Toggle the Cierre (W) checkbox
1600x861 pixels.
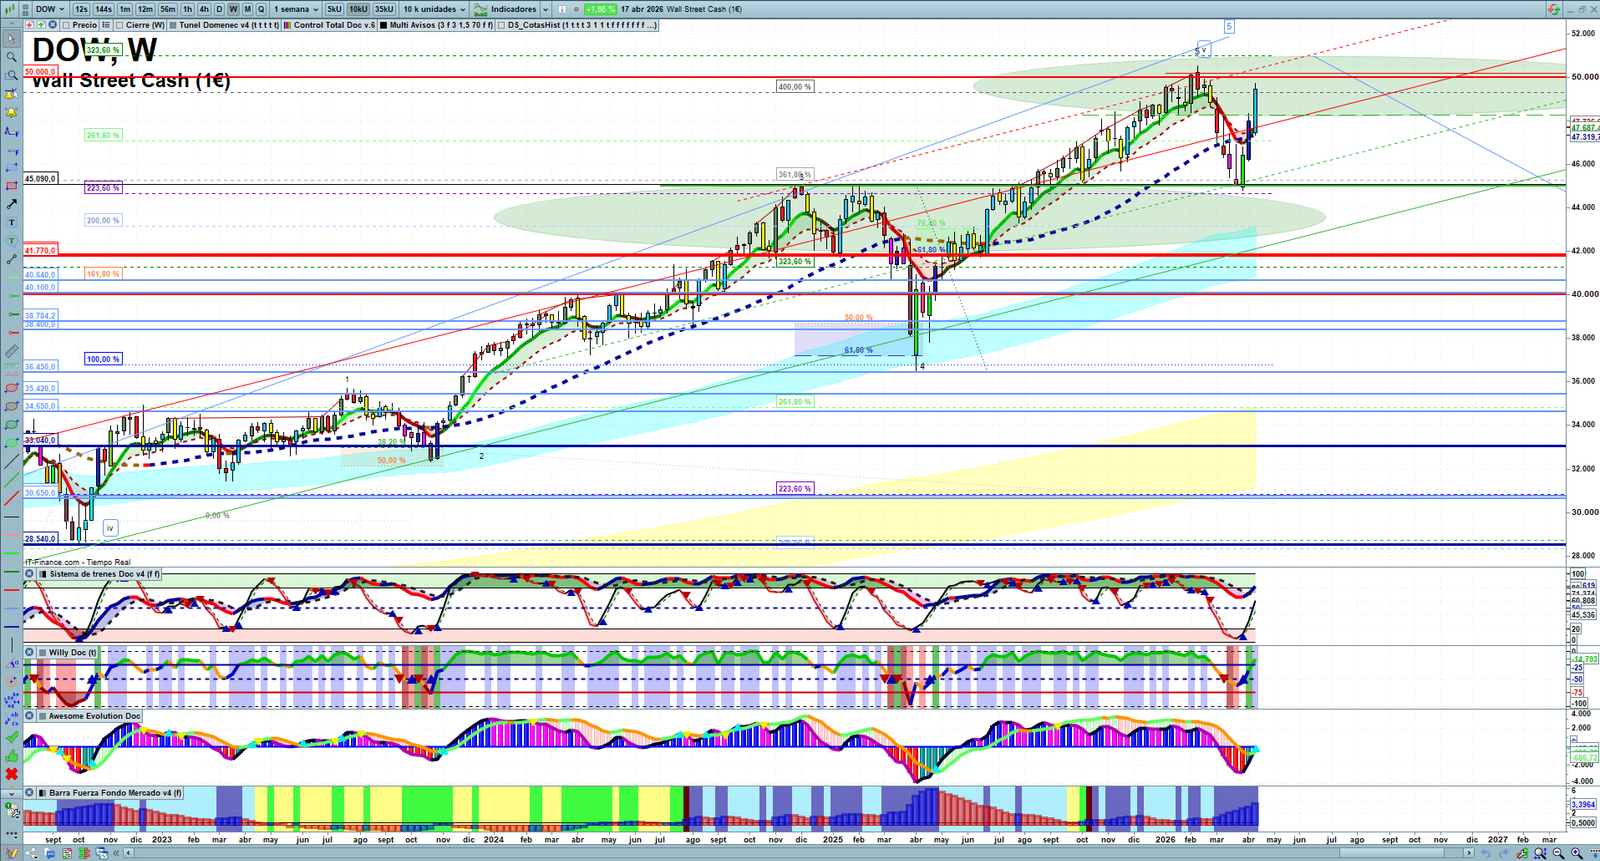pos(120,25)
